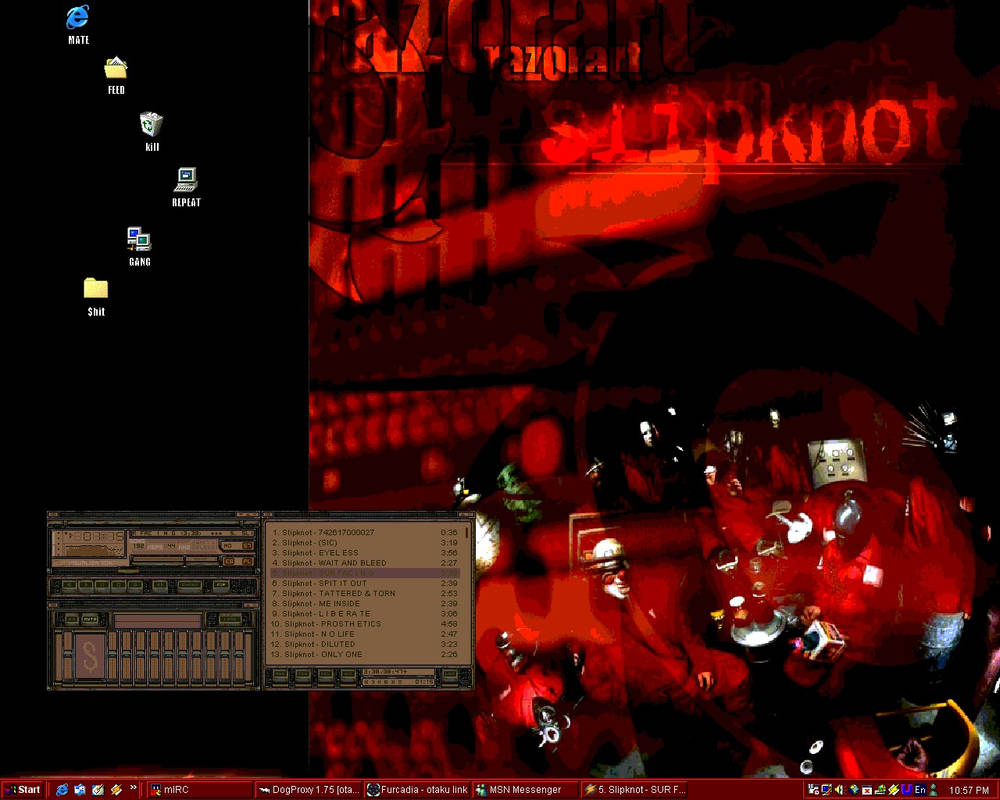Click the blue U icon in the system tray

pos(906,790)
